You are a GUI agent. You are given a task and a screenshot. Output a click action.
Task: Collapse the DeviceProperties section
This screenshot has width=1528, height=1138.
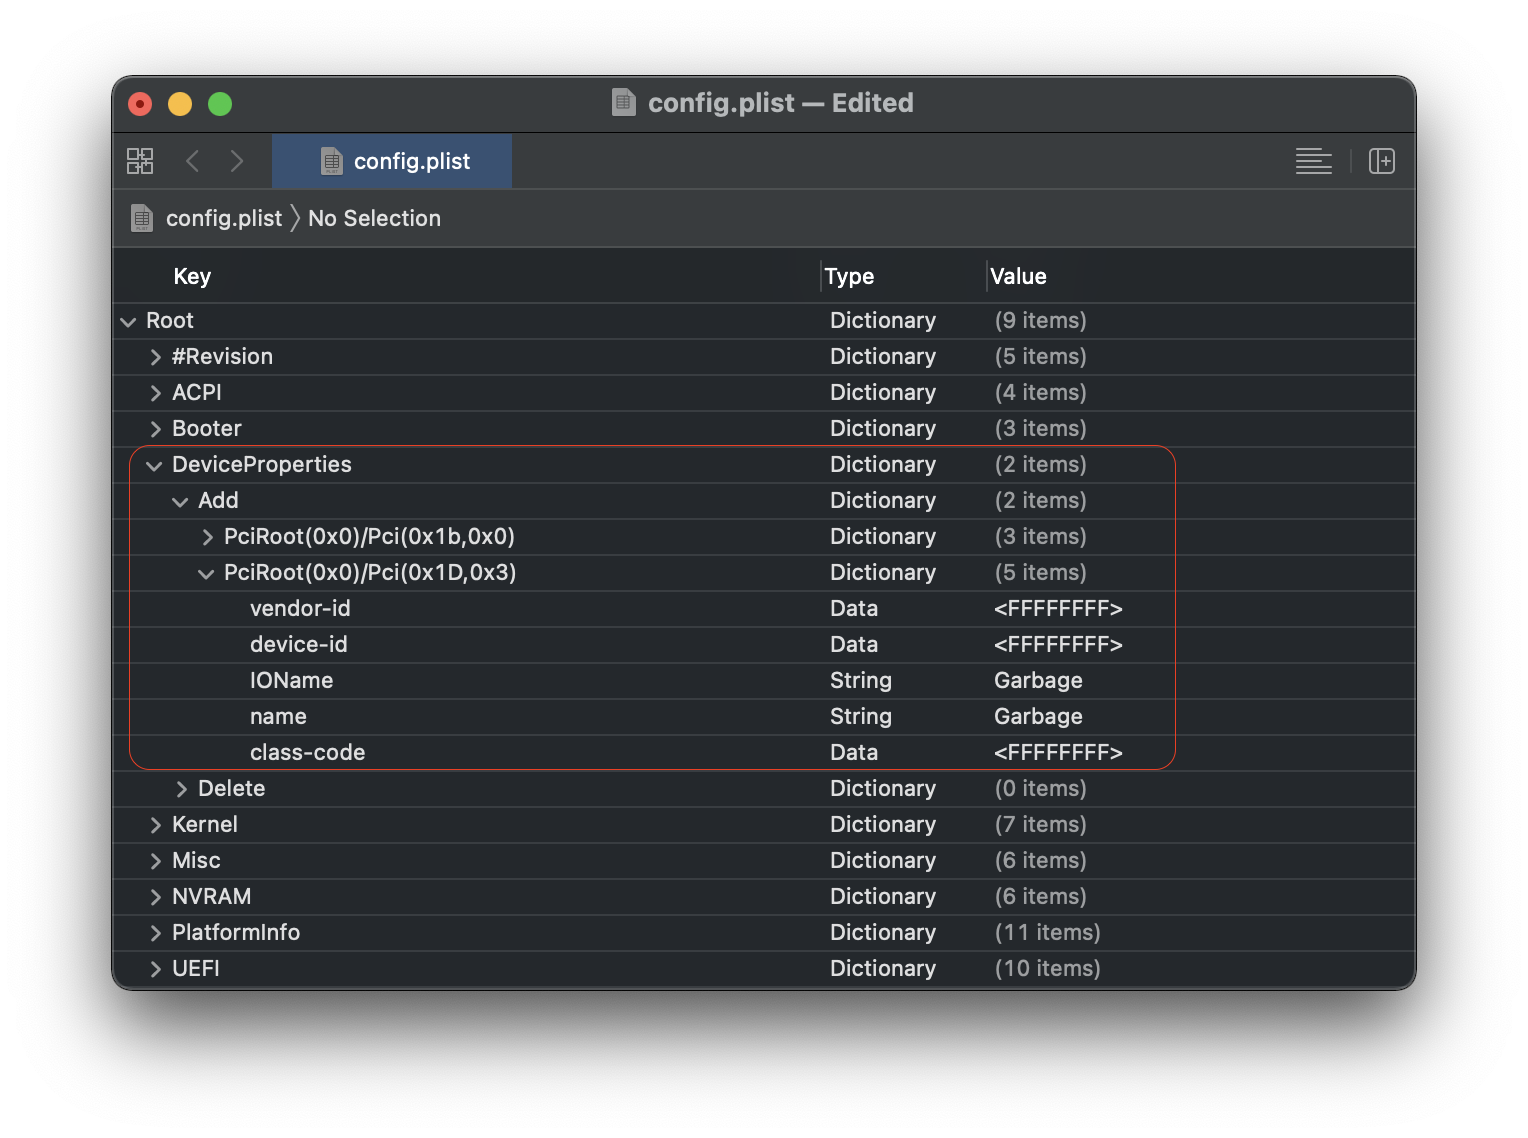pyautogui.click(x=155, y=465)
